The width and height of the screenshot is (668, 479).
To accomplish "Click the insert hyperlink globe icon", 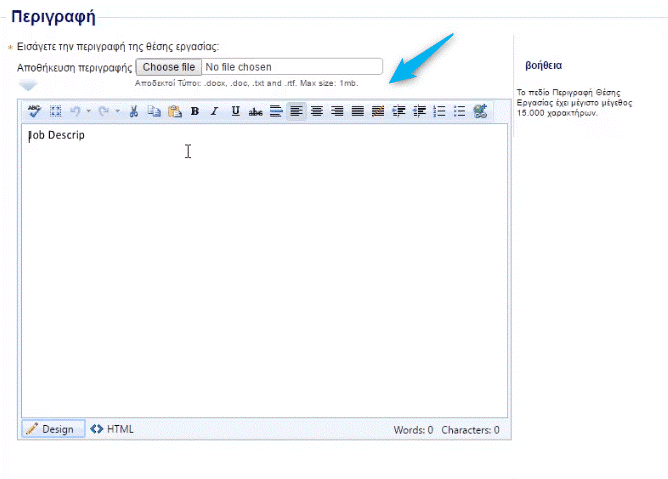I will click(x=480, y=111).
